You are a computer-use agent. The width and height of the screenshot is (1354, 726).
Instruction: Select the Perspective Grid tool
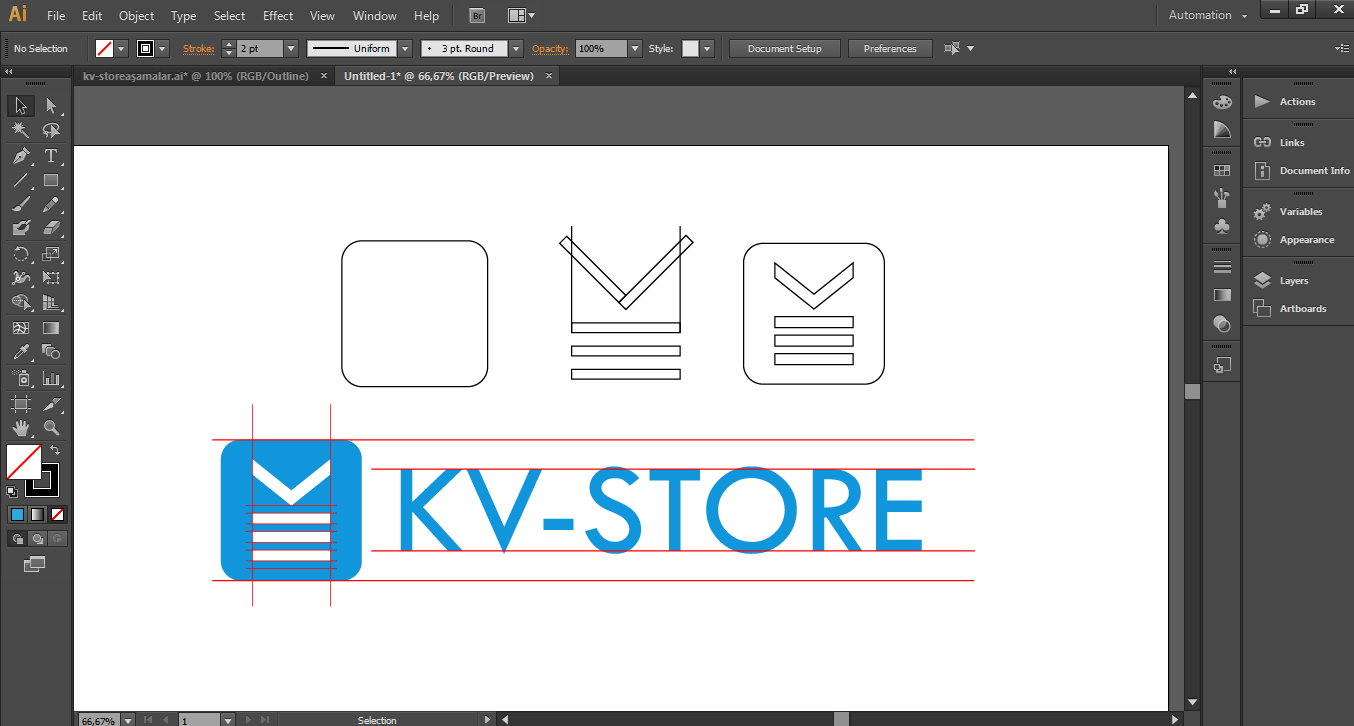click(51, 303)
